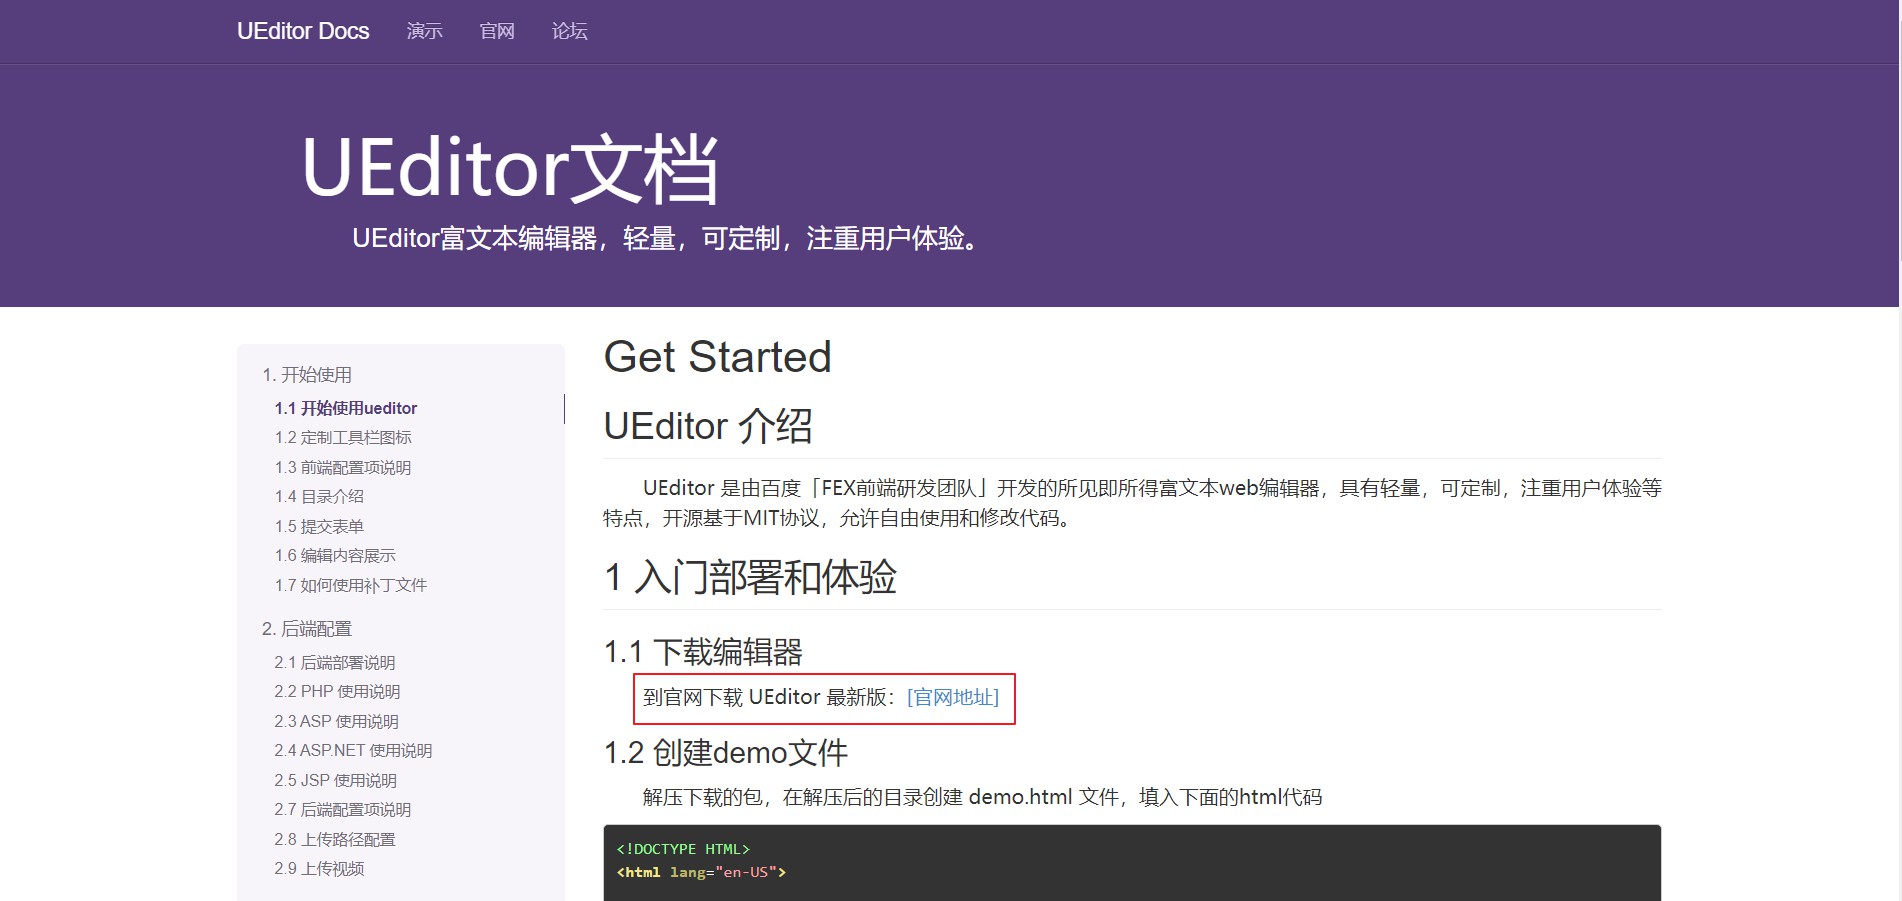Image resolution: width=1902 pixels, height=901 pixels.
Task: Open 1.7 如何使用补丁文件
Action: point(351,585)
